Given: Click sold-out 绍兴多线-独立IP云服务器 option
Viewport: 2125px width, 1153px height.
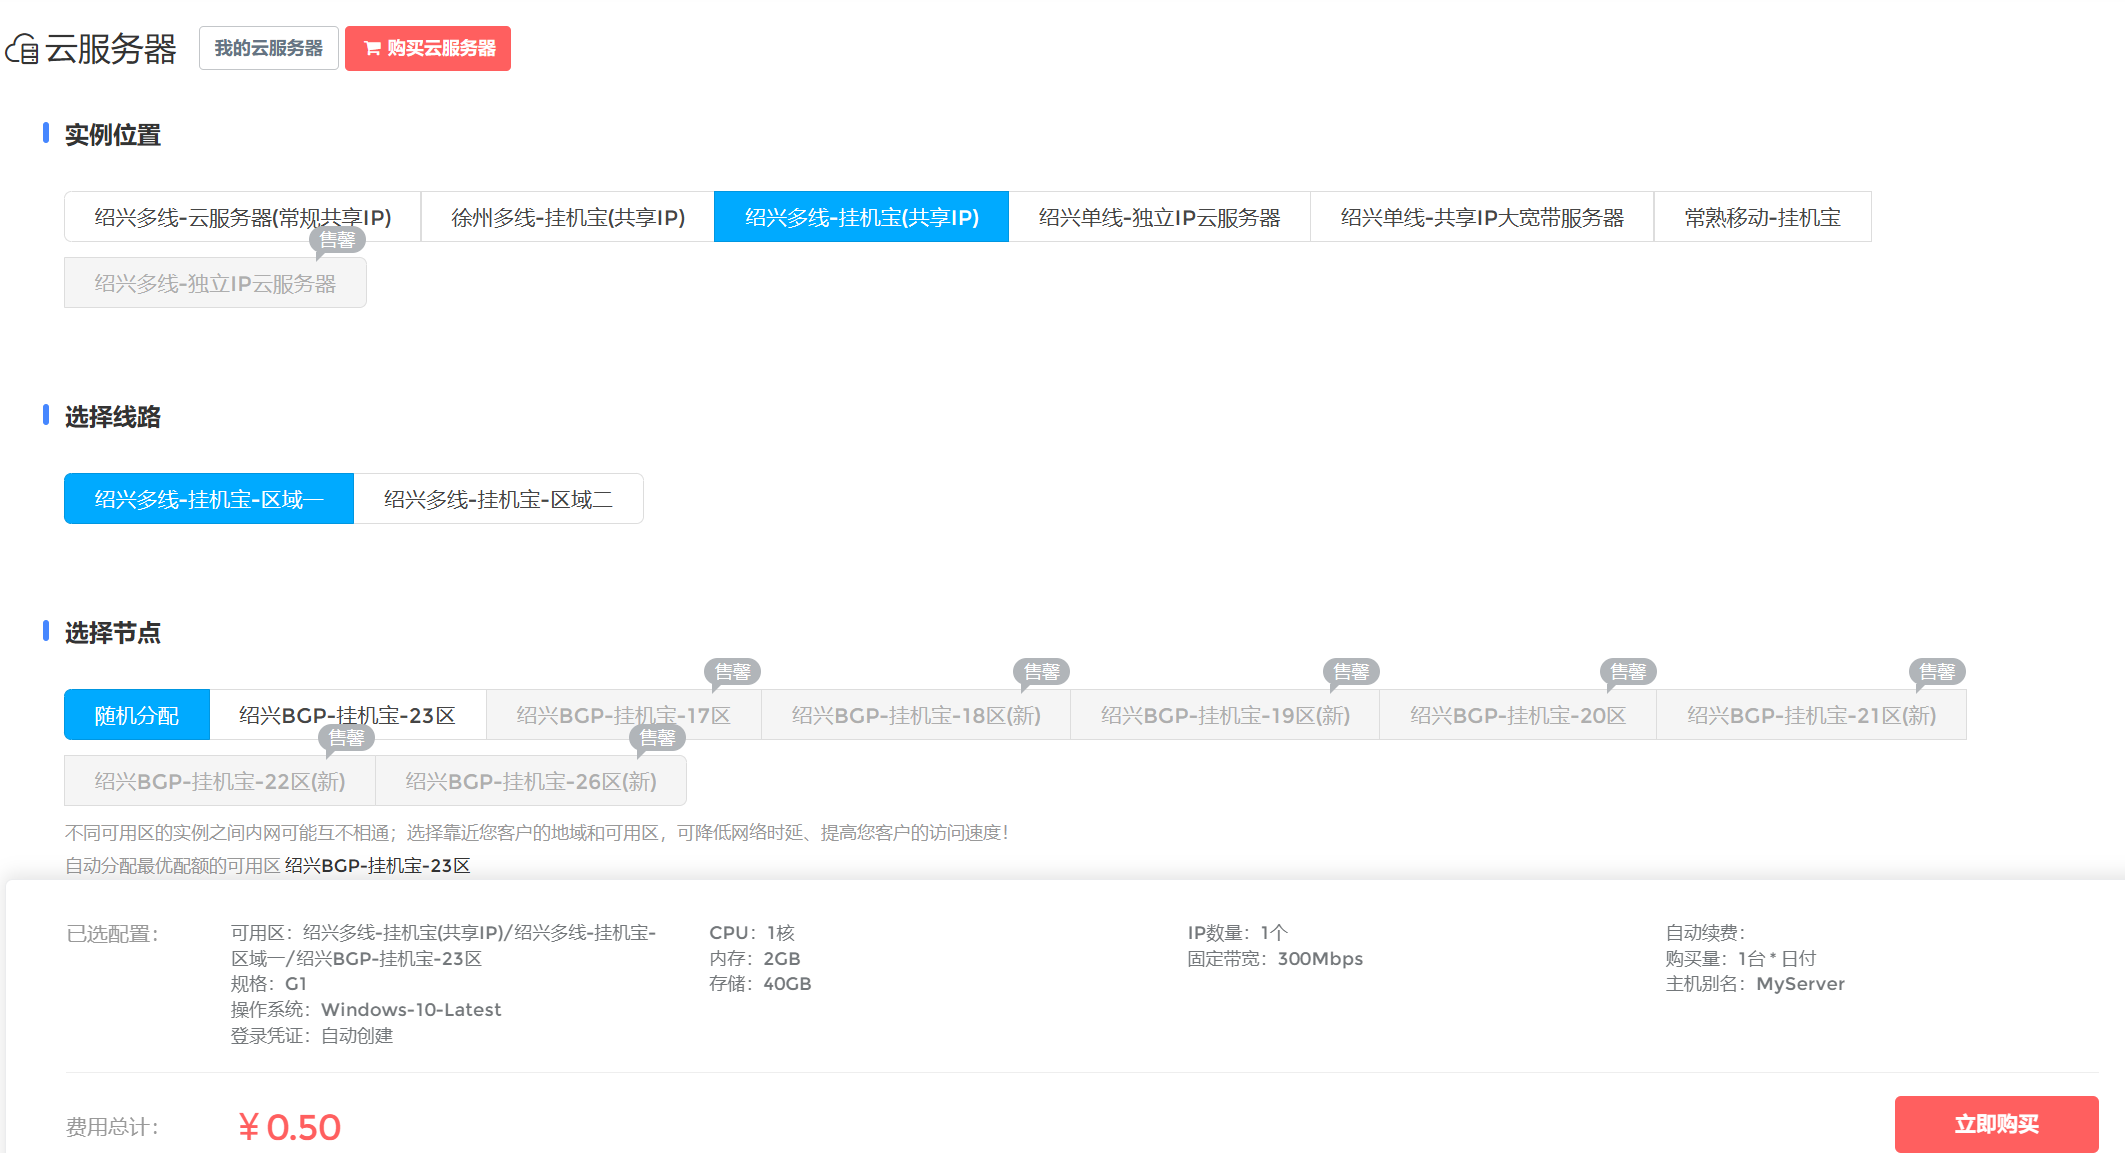Looking at the screenshot, I should (x=215, y=283).
